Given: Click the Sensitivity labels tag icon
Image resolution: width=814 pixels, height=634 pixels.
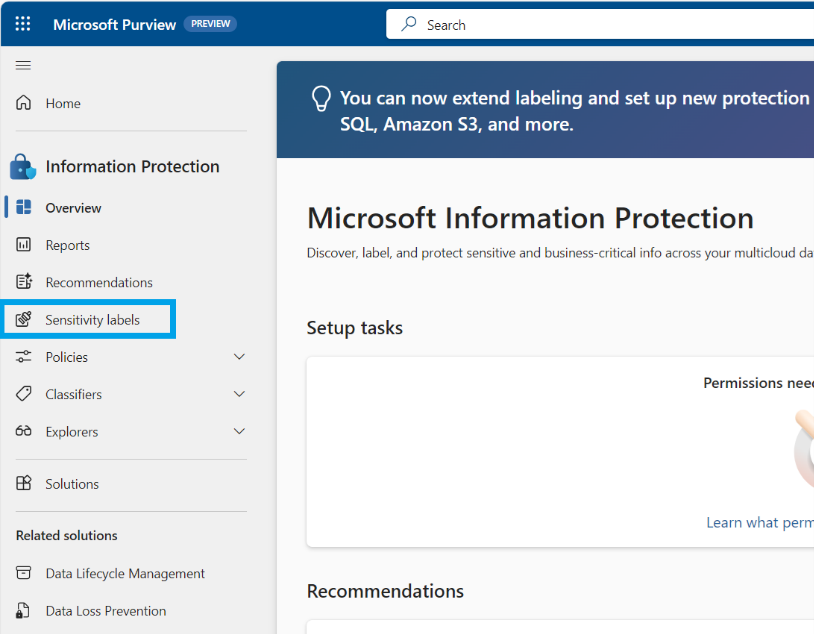Looking at the screenshot, I should [x=24, y=320].
